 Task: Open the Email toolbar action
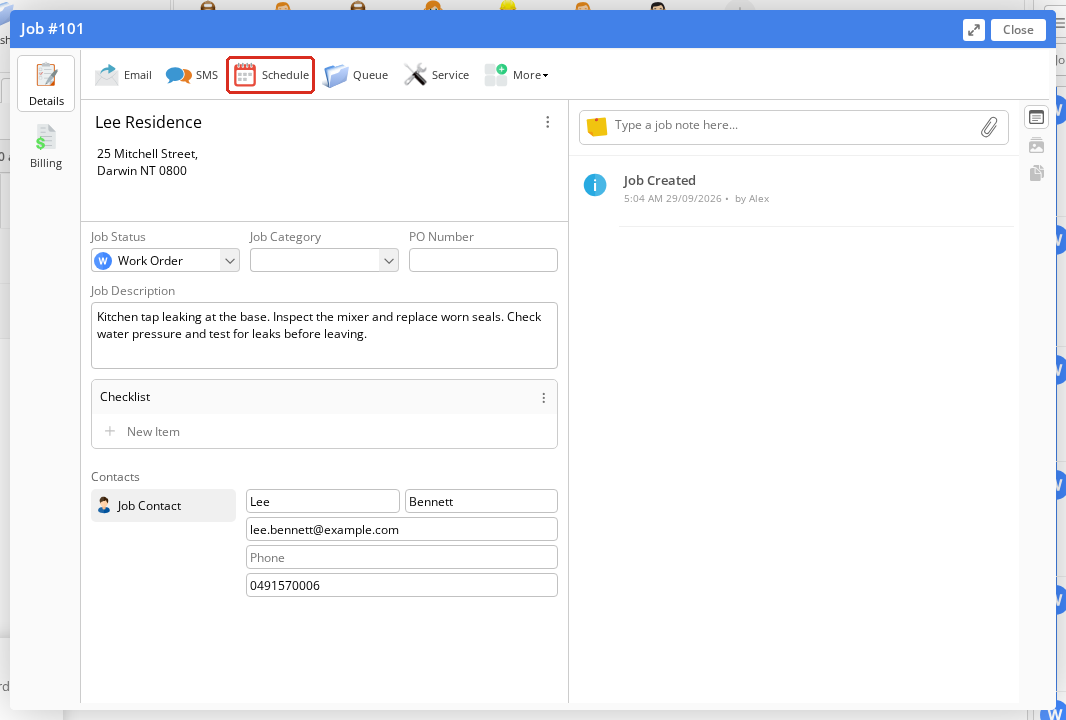(x=123, y=75)
